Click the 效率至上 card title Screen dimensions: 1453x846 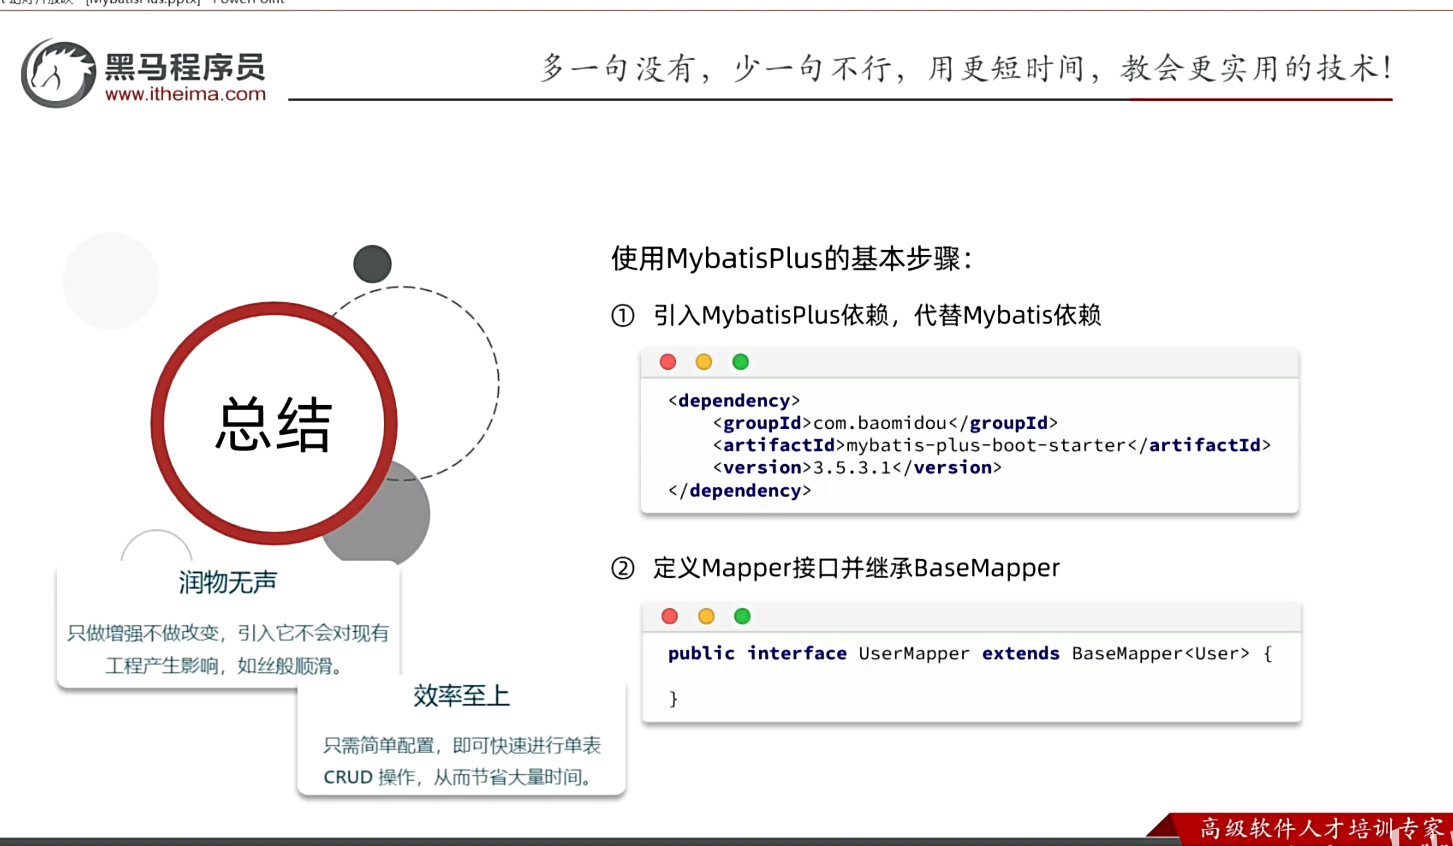(462, 696)
